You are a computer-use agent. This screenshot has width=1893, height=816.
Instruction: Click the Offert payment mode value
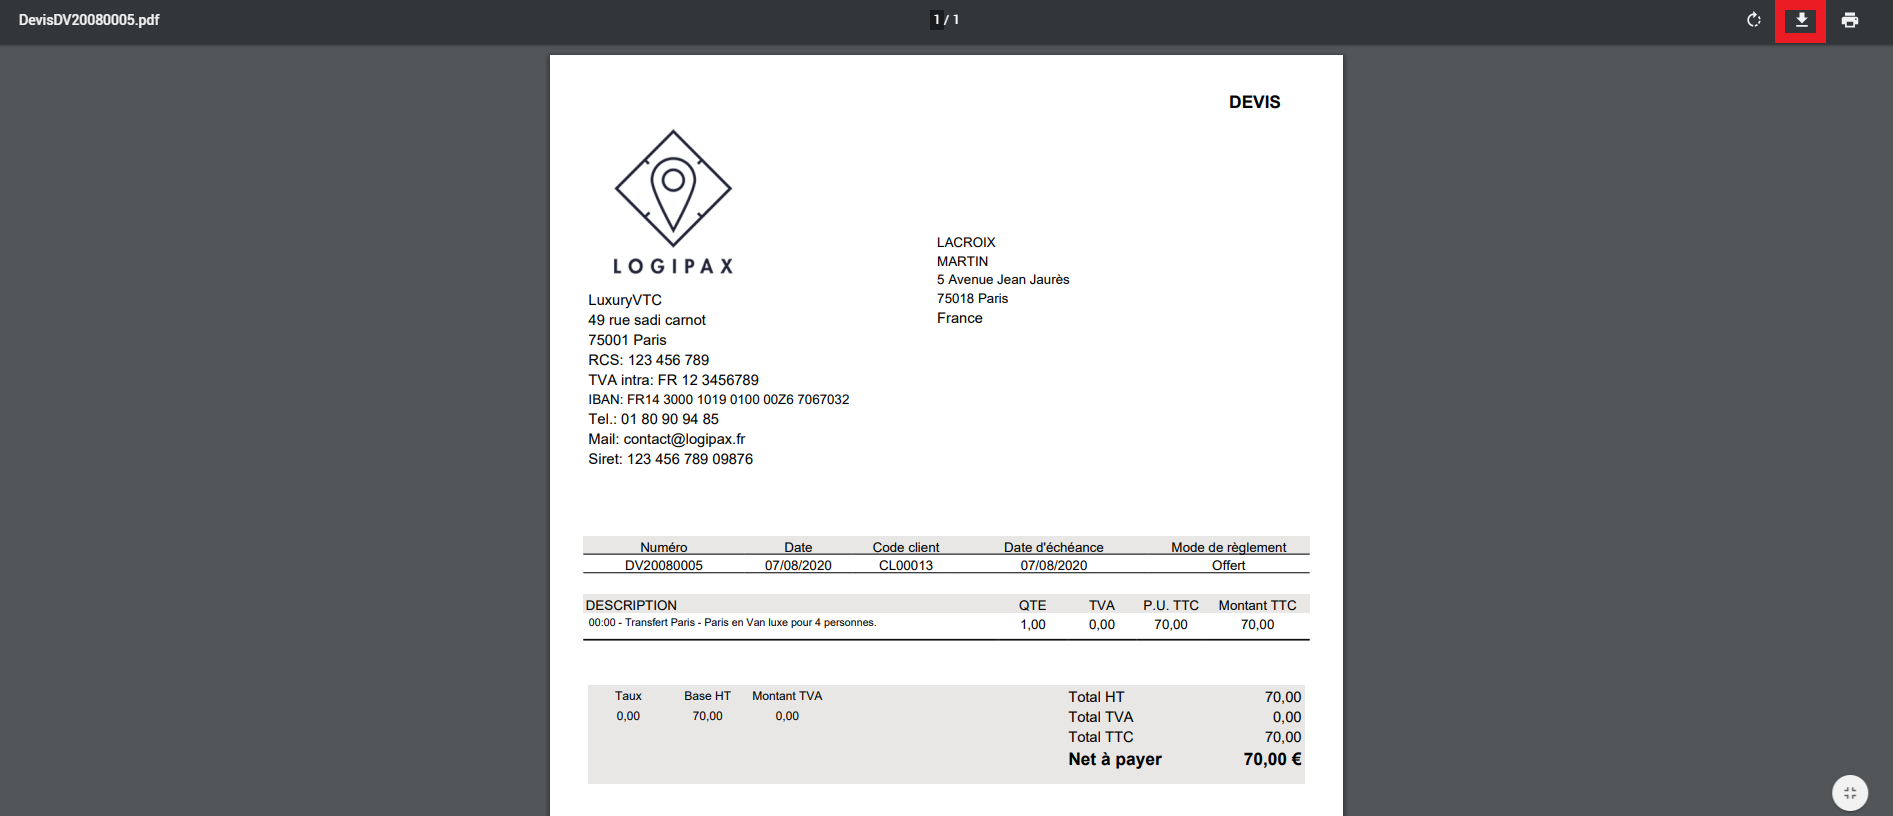coord(1228,566)
